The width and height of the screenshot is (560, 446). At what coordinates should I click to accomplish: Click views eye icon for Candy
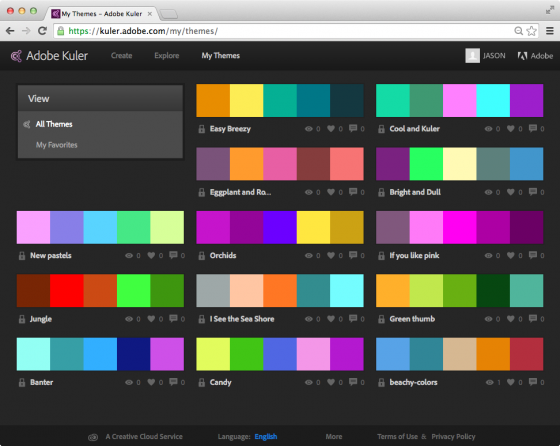(309, 382)
